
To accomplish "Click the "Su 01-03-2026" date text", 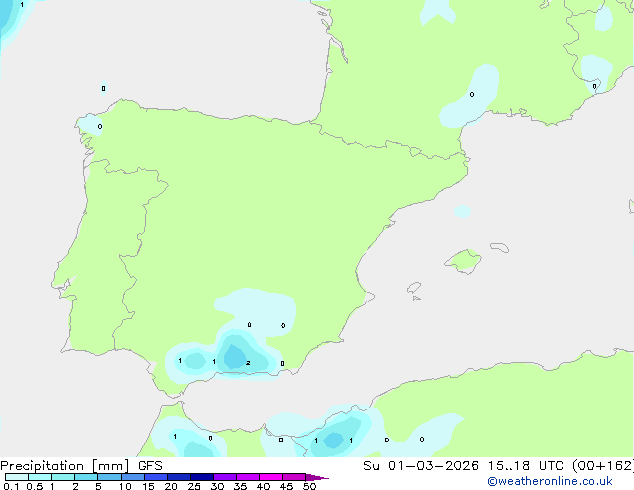I will pyautogui.click(x=421, y=466).
